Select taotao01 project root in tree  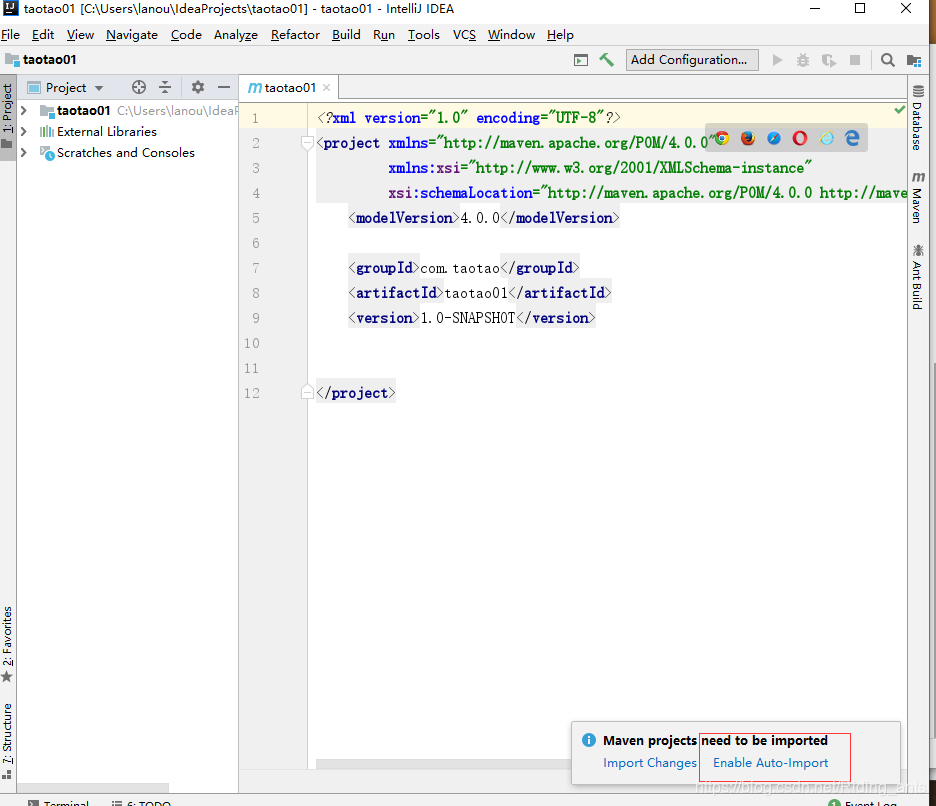pos(84,110)
